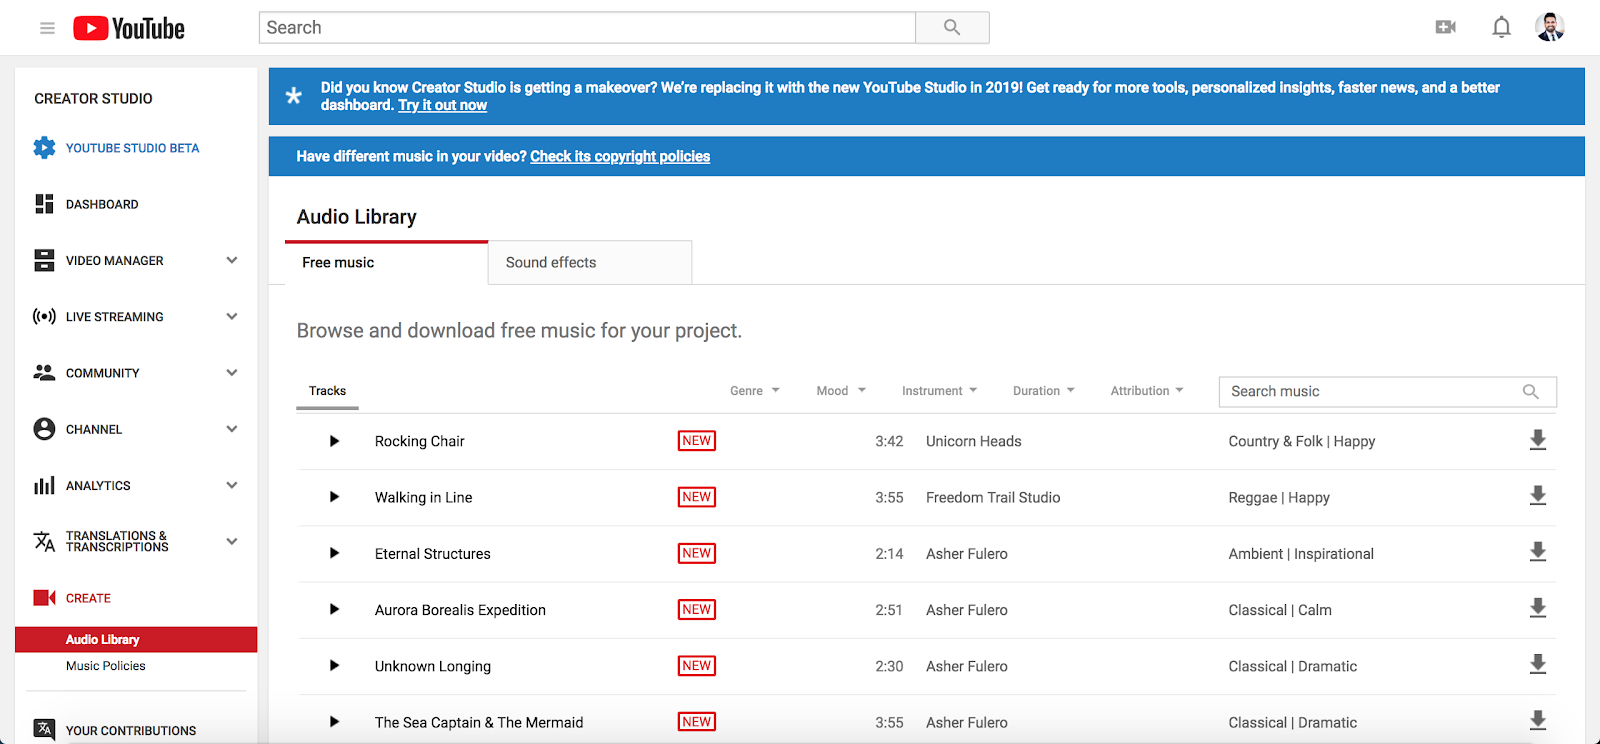Open the Mood filter dropdown
This screenshot has height=744, width=1600.
(x=841, y=391)
